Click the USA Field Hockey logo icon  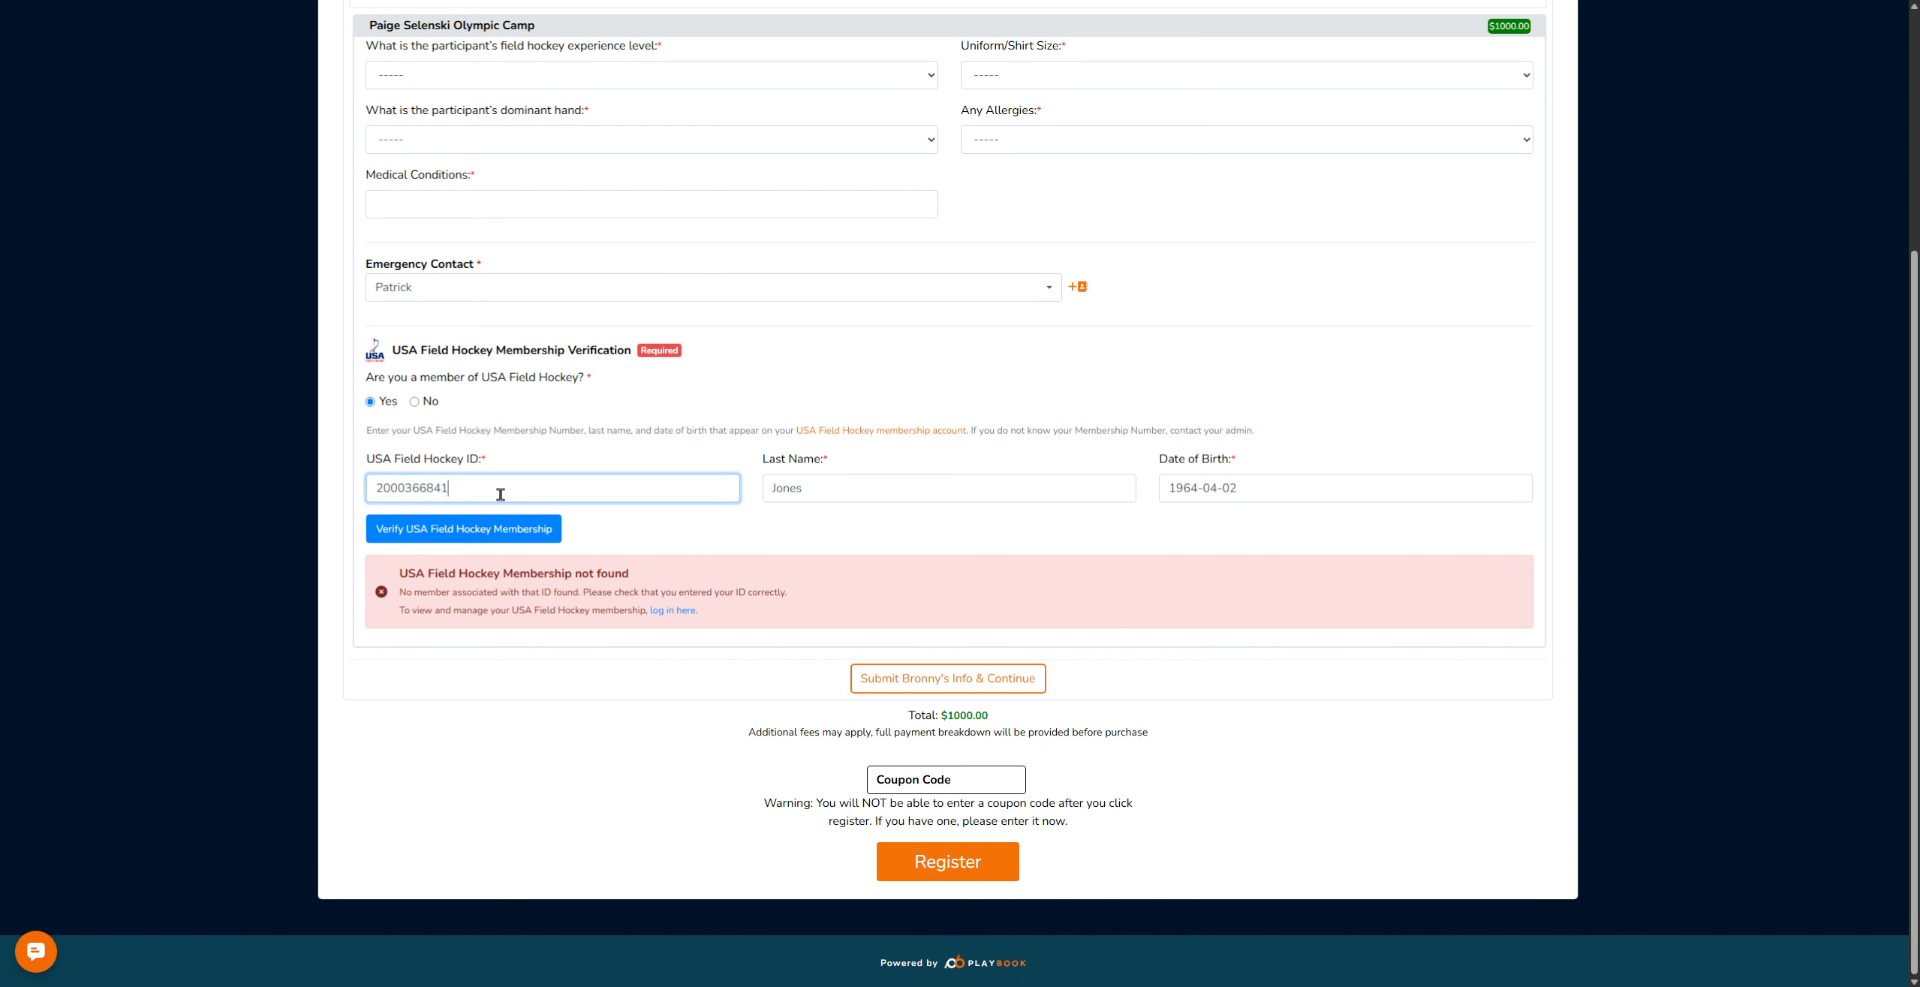375,350
